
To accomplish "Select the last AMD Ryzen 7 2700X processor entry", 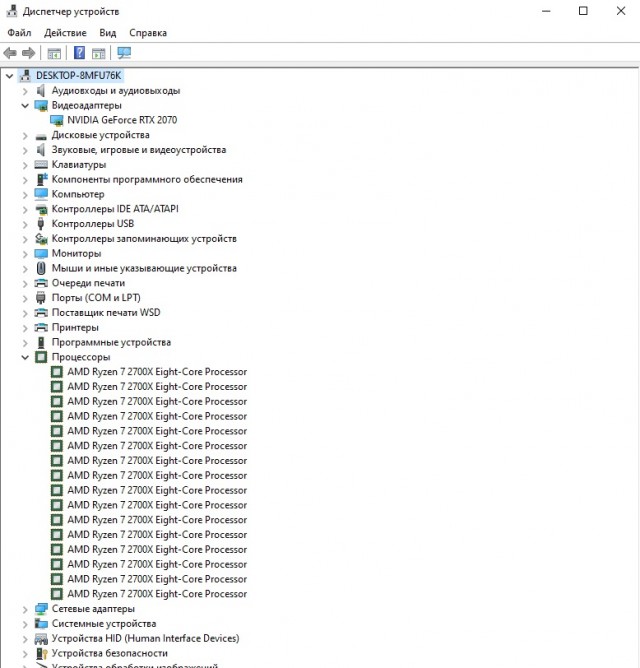I will [157, 594].
